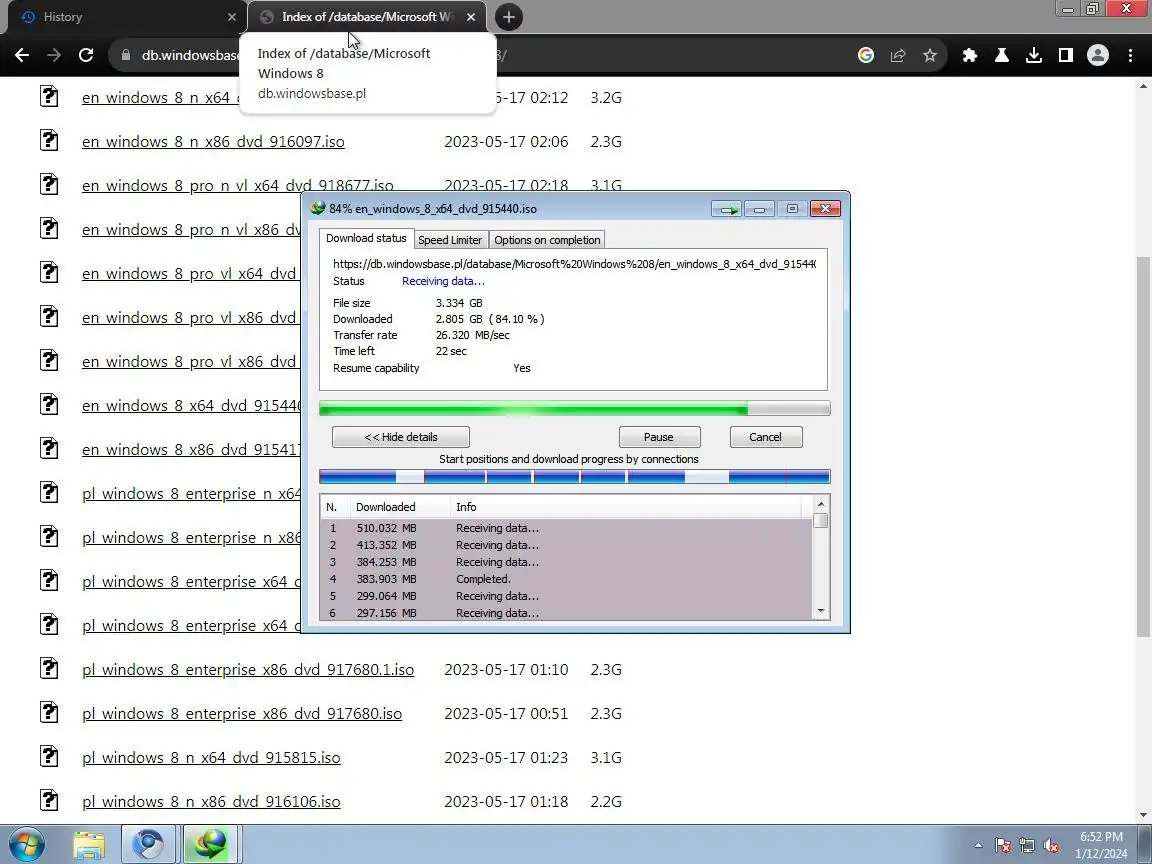Click site lock icon in address bar
The image size is (1152, 864).
point(125,55)
